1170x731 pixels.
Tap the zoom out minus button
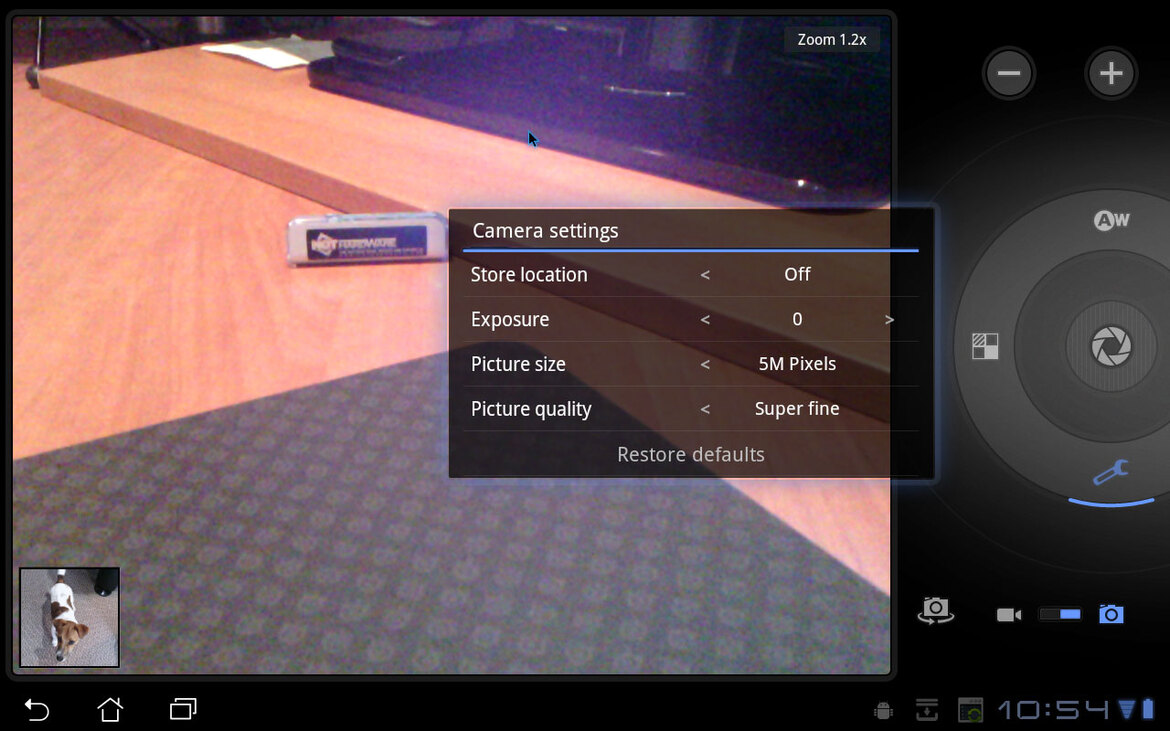coord(1008,73)
